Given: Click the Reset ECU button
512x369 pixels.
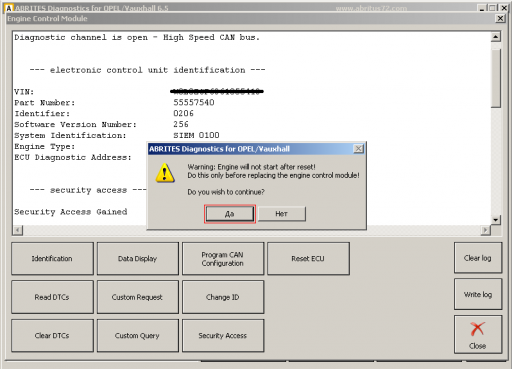Looking at the screenshot, I should [308, 258].
